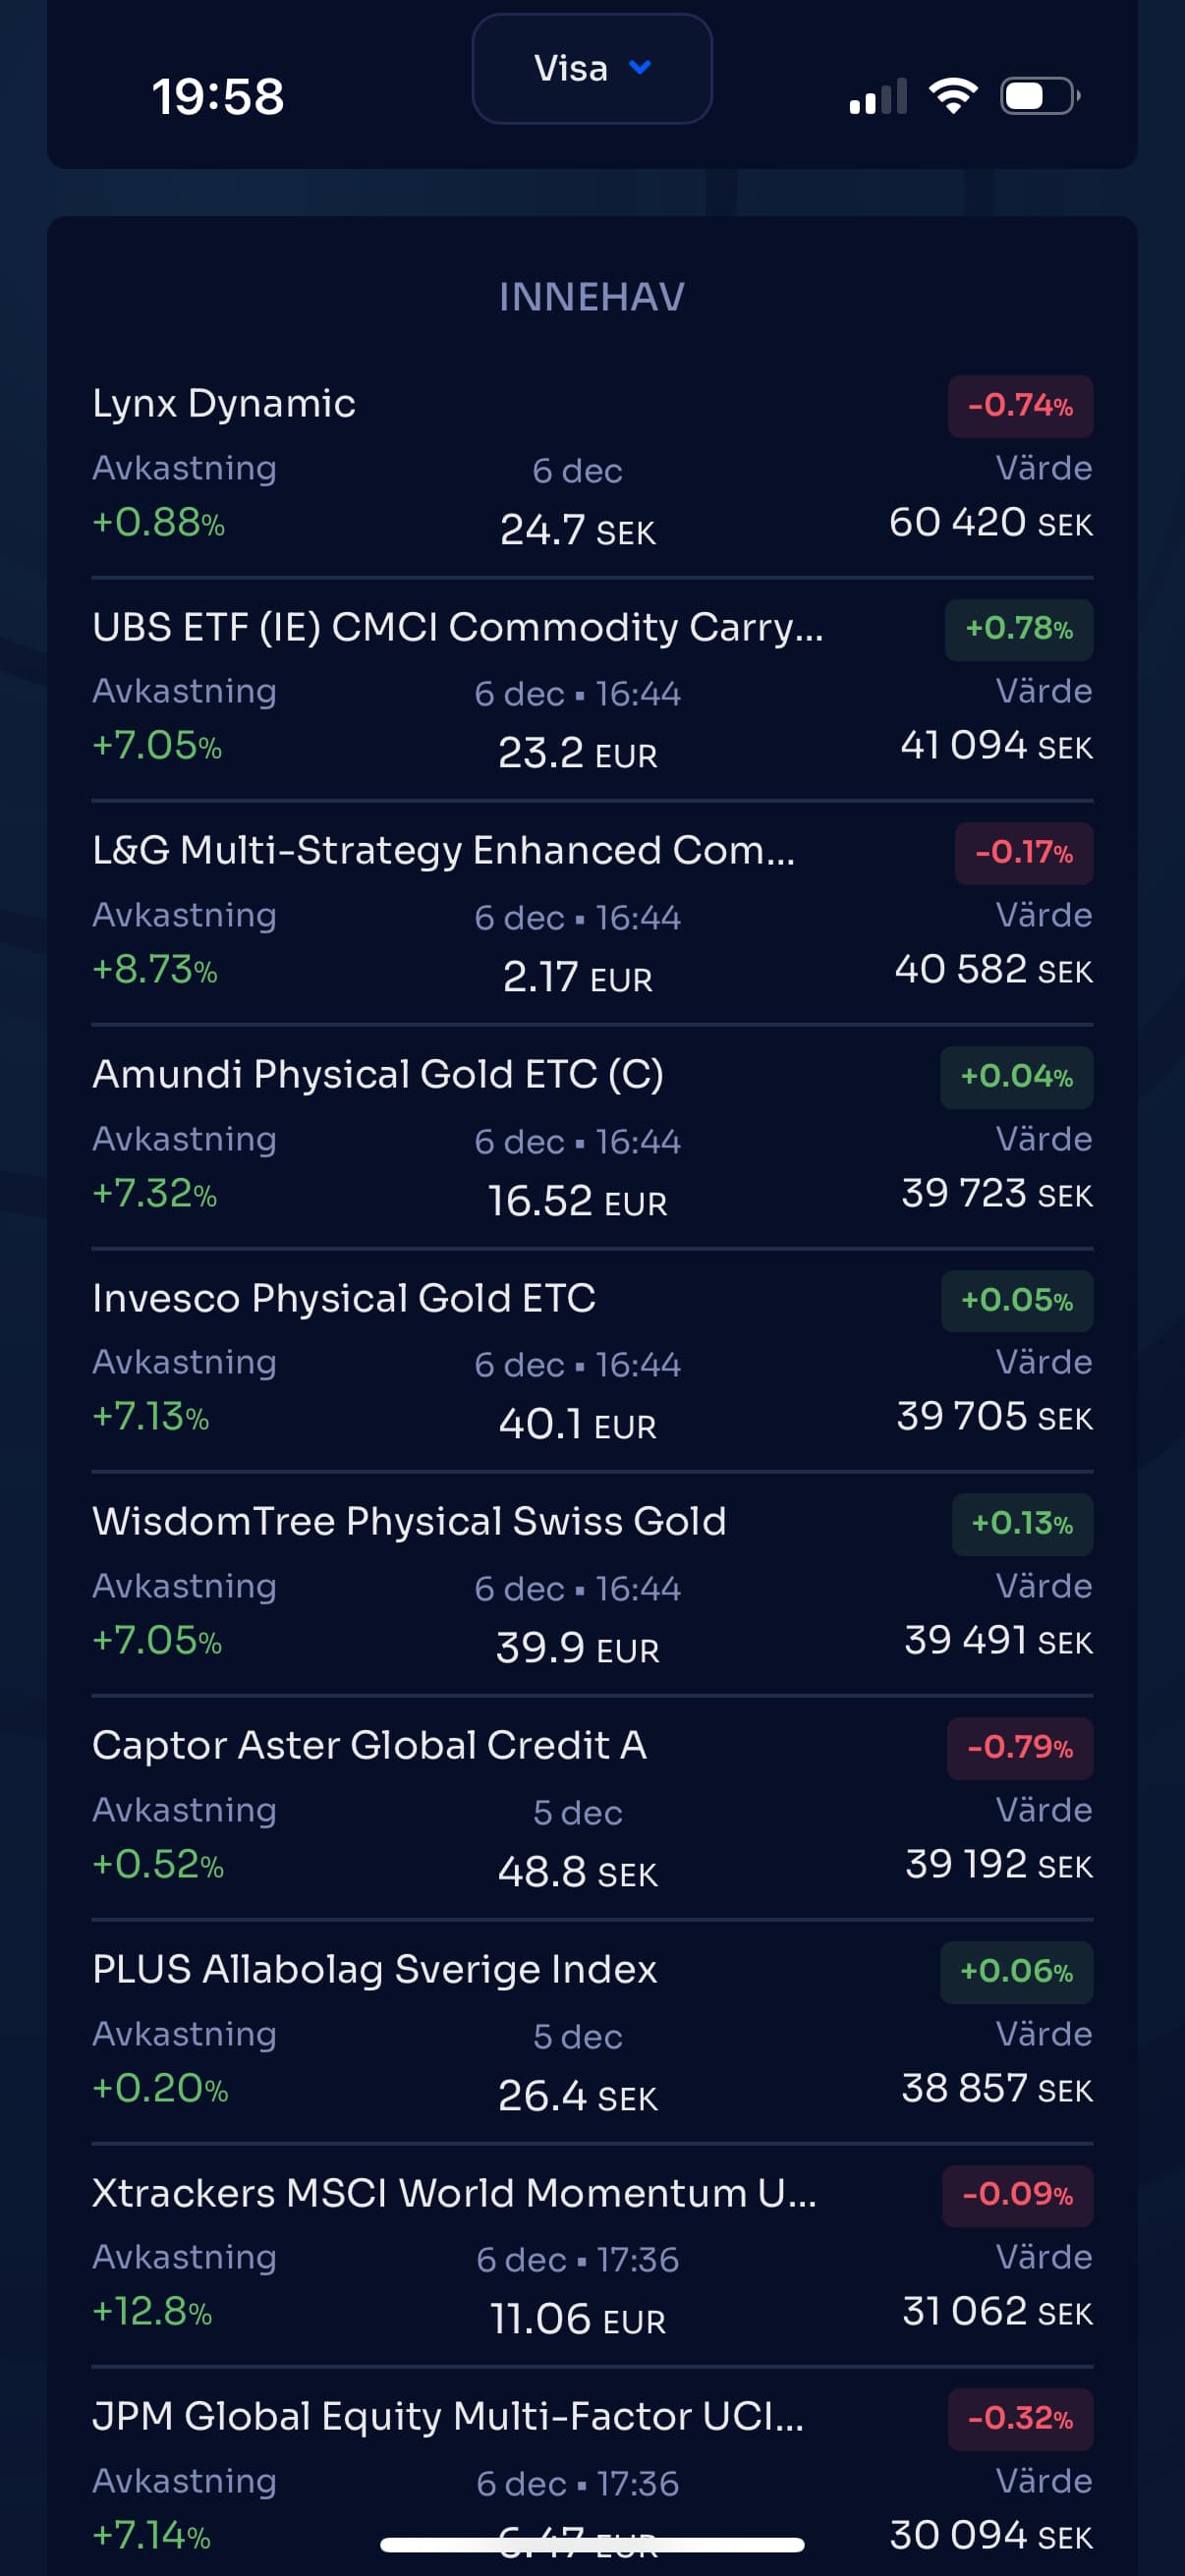Image resolution: width=1185 pixels, height=2576 pixels.
Task: Tap the +0.78% daily change badge
Action: click(x=1018, y=629)
